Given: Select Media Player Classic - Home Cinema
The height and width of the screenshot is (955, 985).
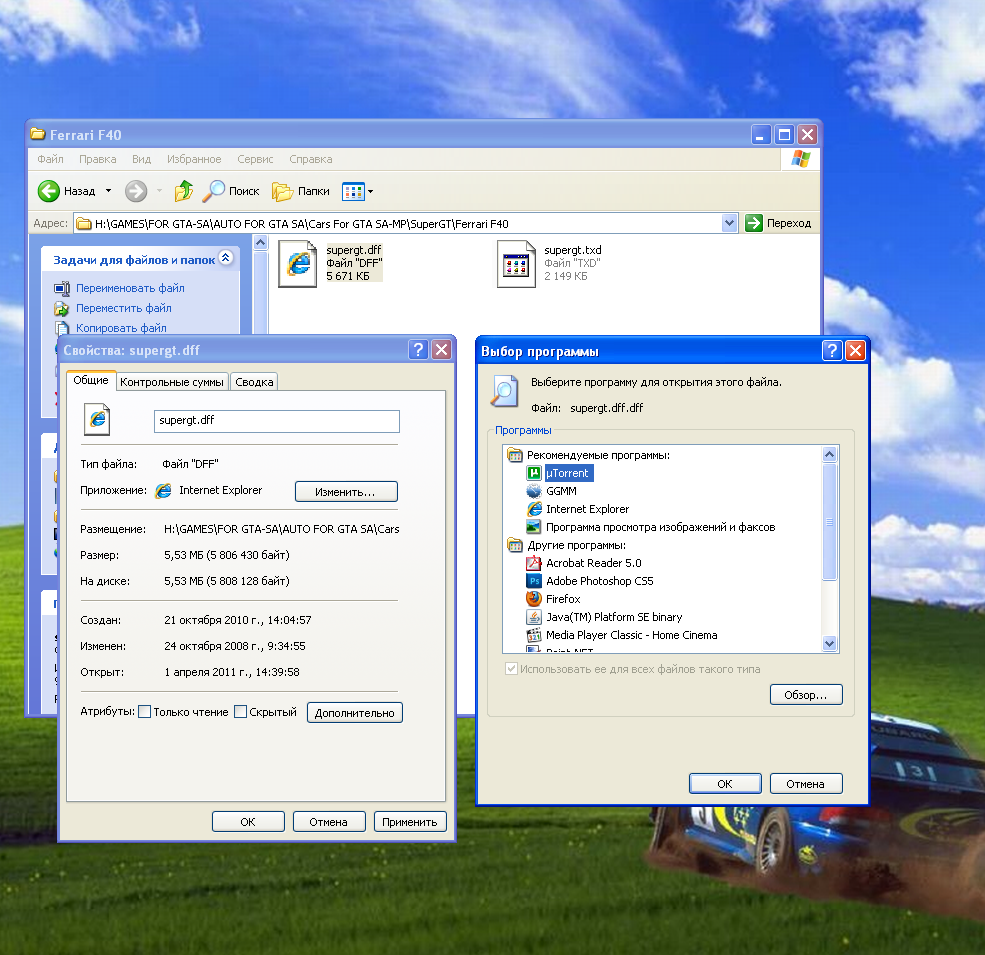Looking at the screenshot, I should click(x=631, y=635).
